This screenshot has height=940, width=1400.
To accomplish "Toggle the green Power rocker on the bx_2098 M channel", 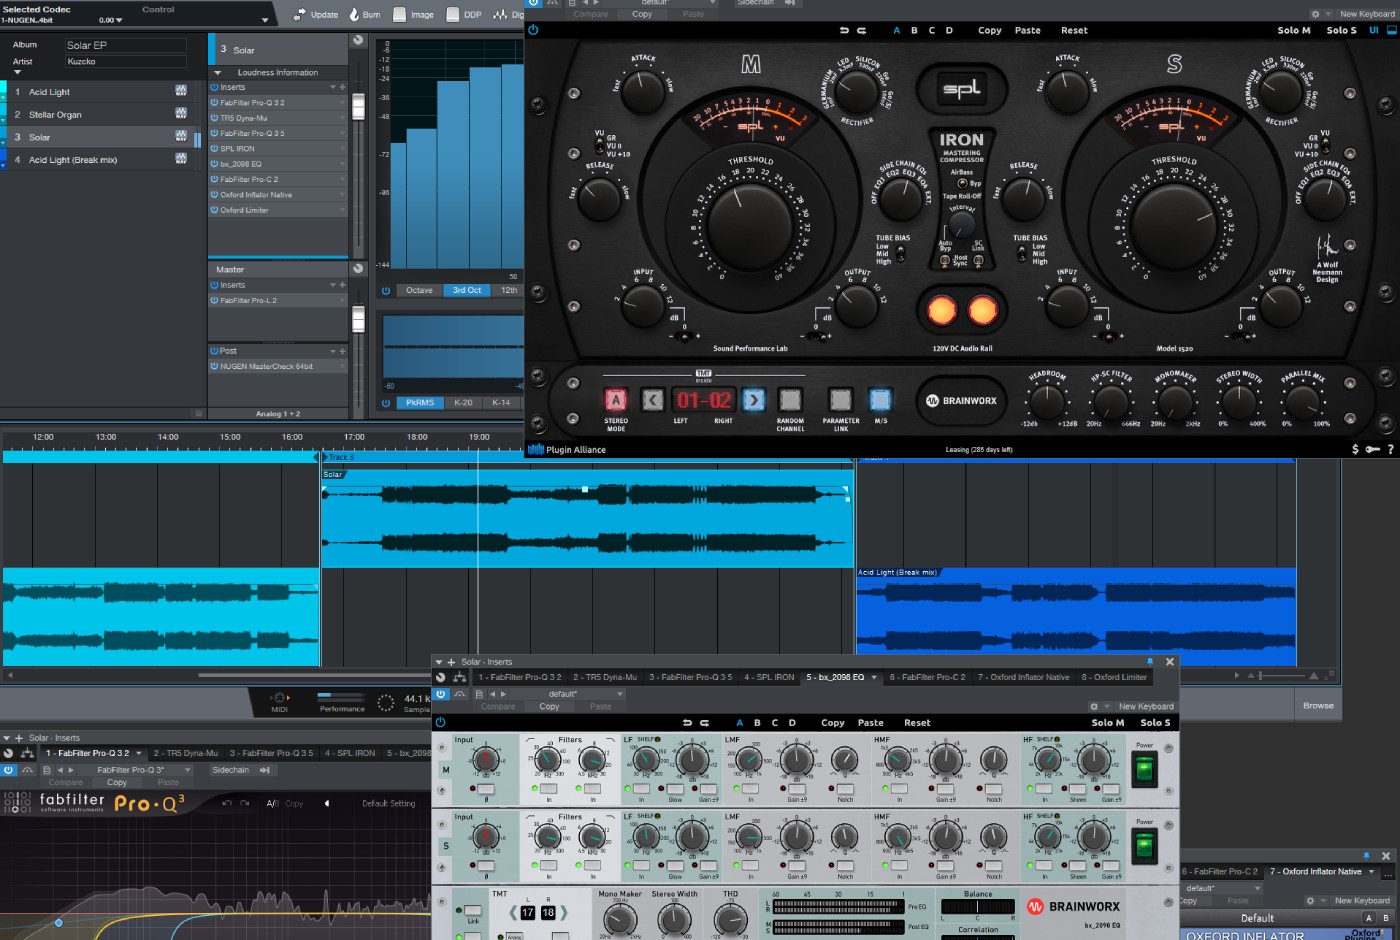I will [x=1145, y=768].
